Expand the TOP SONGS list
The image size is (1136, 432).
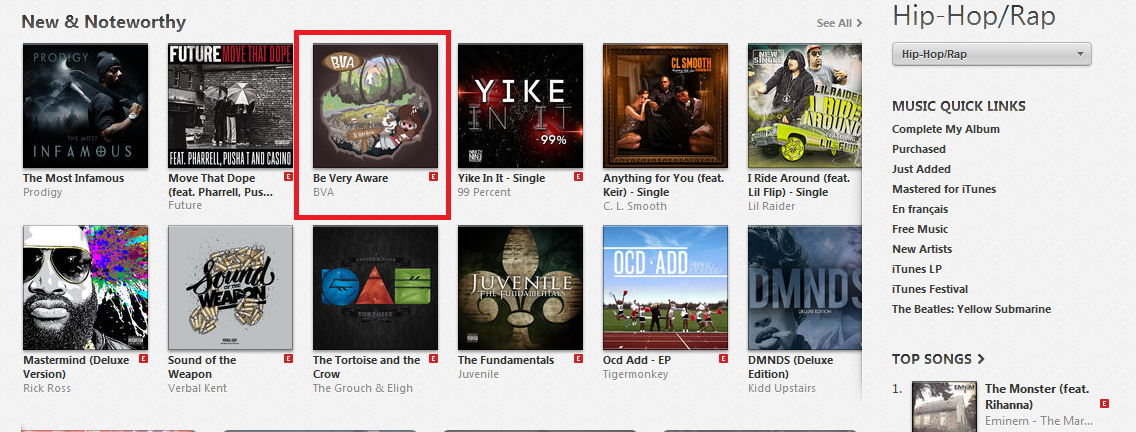point(938,359)
